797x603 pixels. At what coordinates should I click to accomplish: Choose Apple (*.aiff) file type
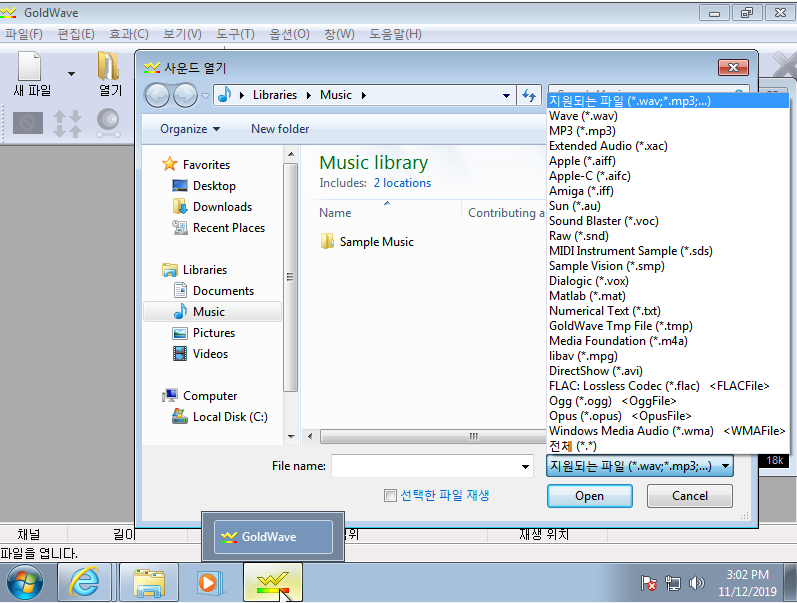pyautogui.click(x=668, y=161)
